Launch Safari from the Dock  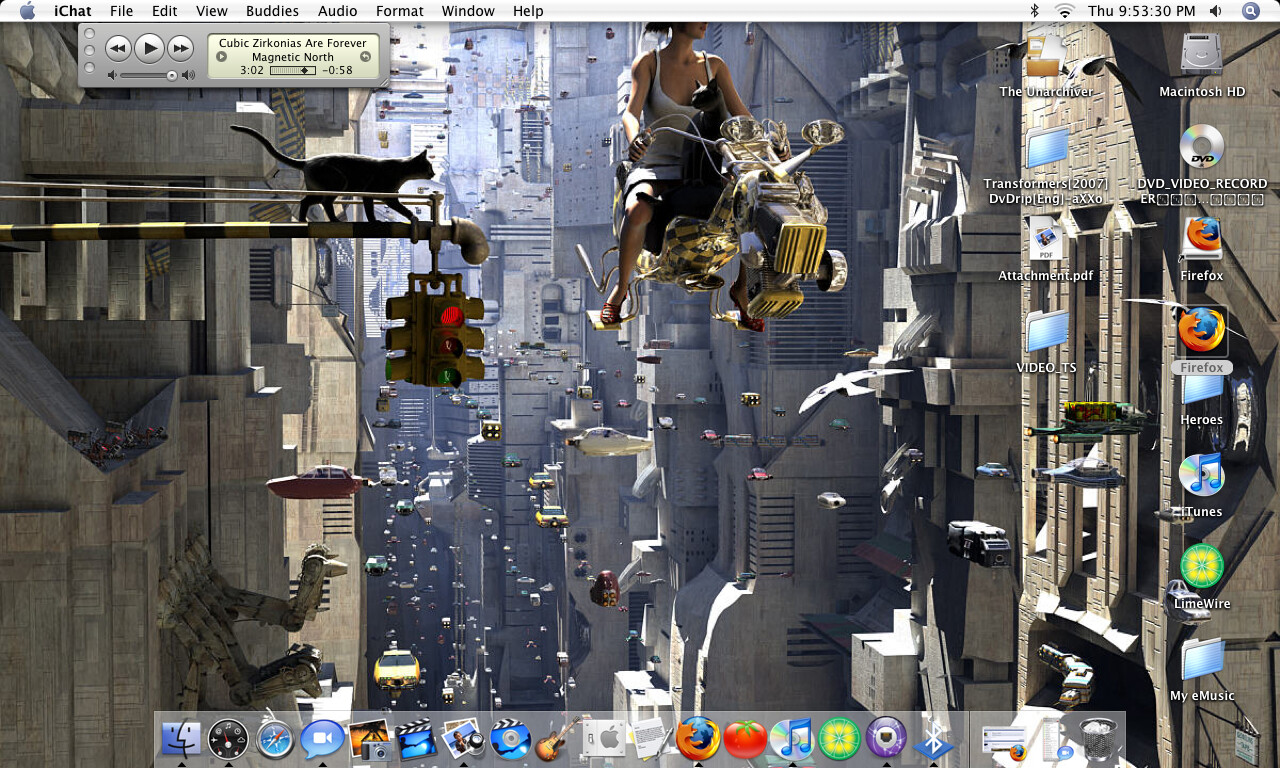[275, 739]
